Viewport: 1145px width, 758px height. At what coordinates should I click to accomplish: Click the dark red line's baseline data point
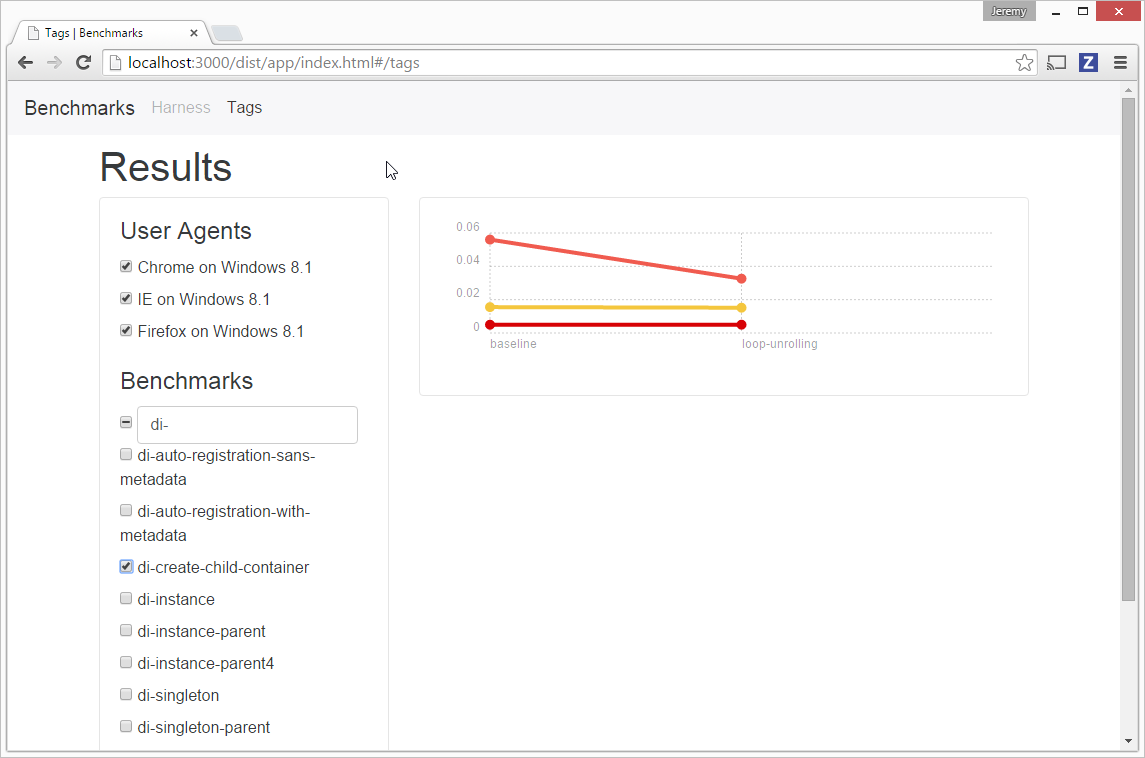point(490,325)
